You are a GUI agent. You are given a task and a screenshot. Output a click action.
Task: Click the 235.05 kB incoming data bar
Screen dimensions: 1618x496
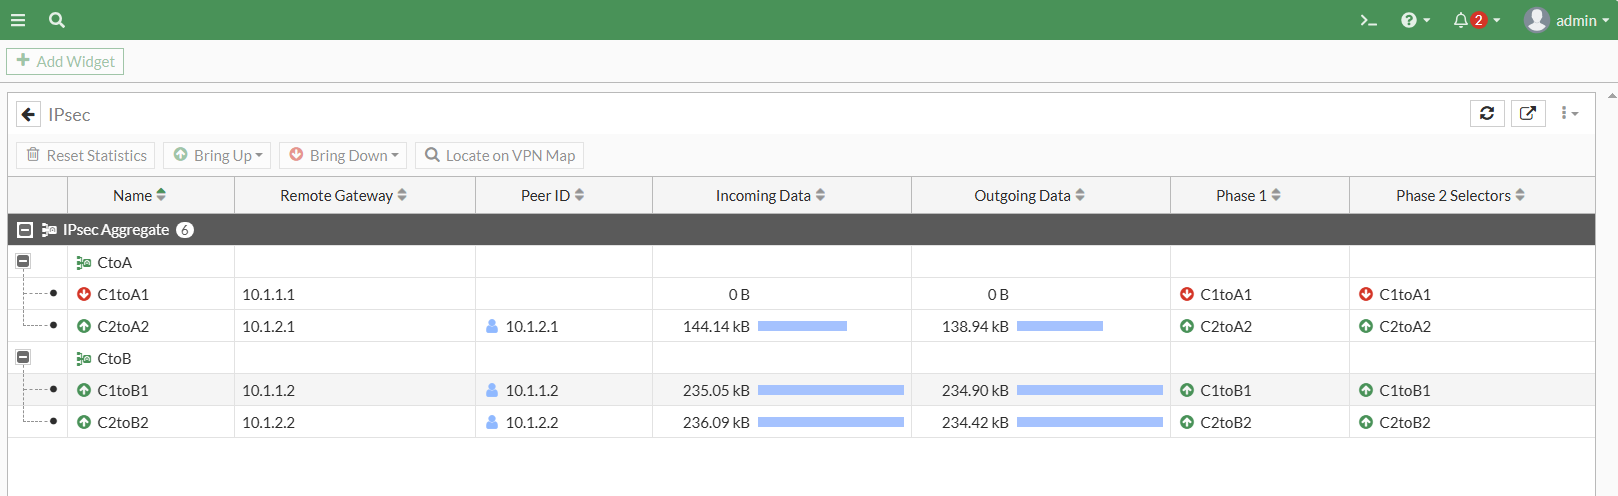[831, 390]
